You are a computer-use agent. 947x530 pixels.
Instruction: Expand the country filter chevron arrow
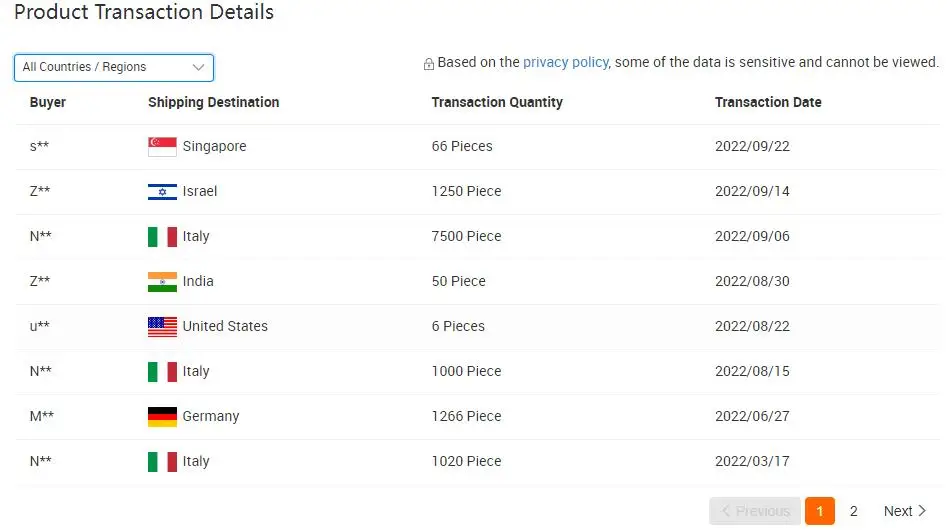coord(198,67)
